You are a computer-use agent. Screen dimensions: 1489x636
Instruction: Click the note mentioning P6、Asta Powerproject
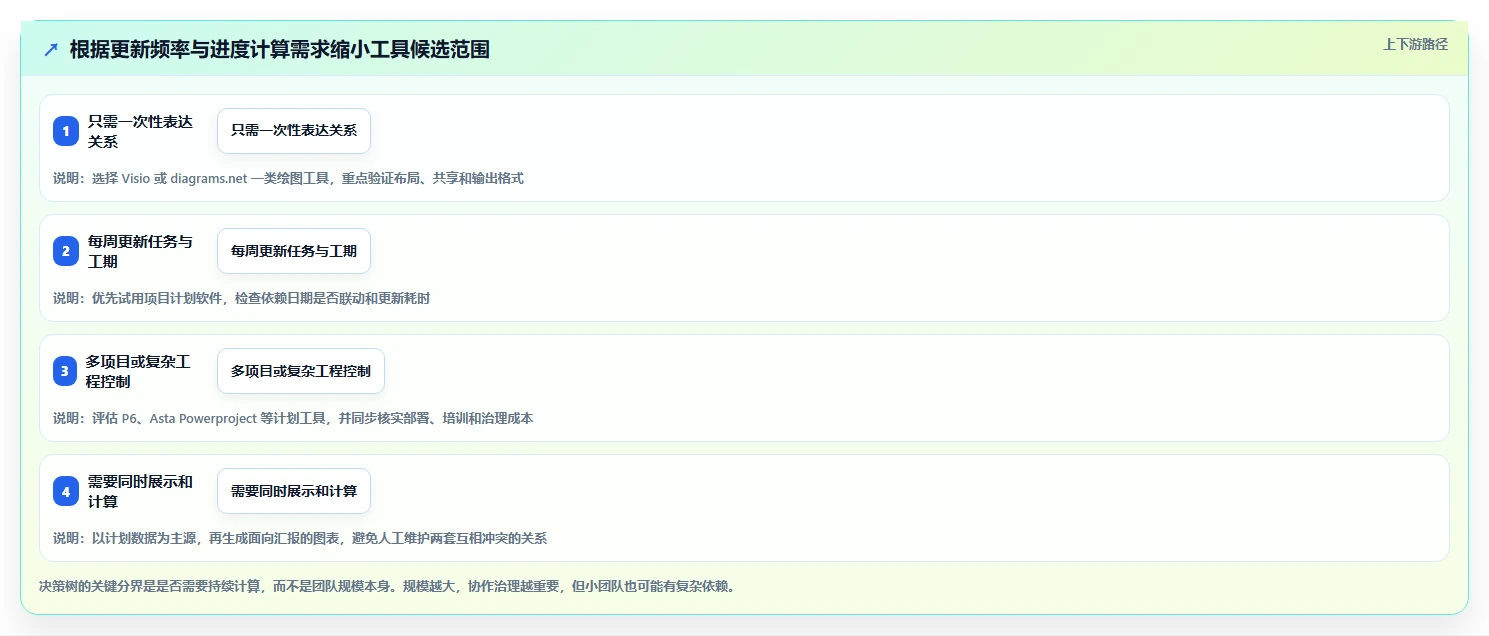(293, 418)
